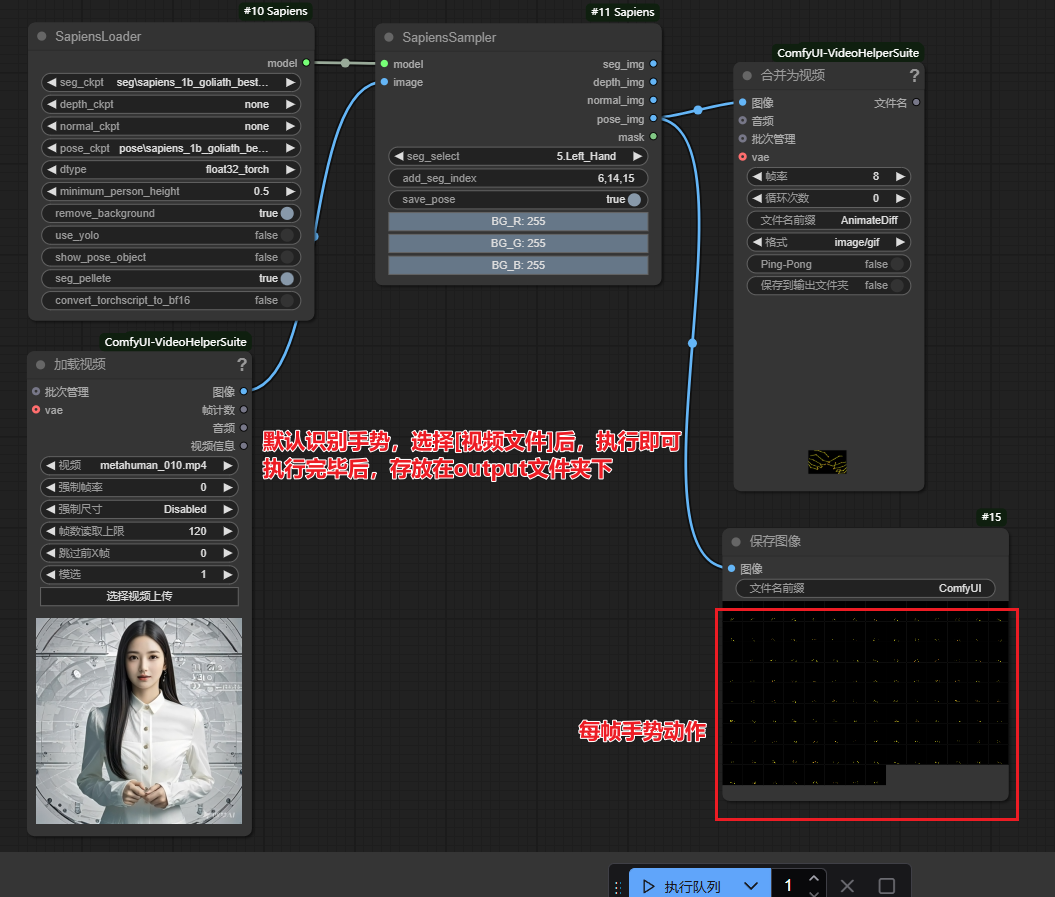The image size is (1055, 897).
Task: Expand the dropdown arrow beside 执行队列
Action: [751, 886]
